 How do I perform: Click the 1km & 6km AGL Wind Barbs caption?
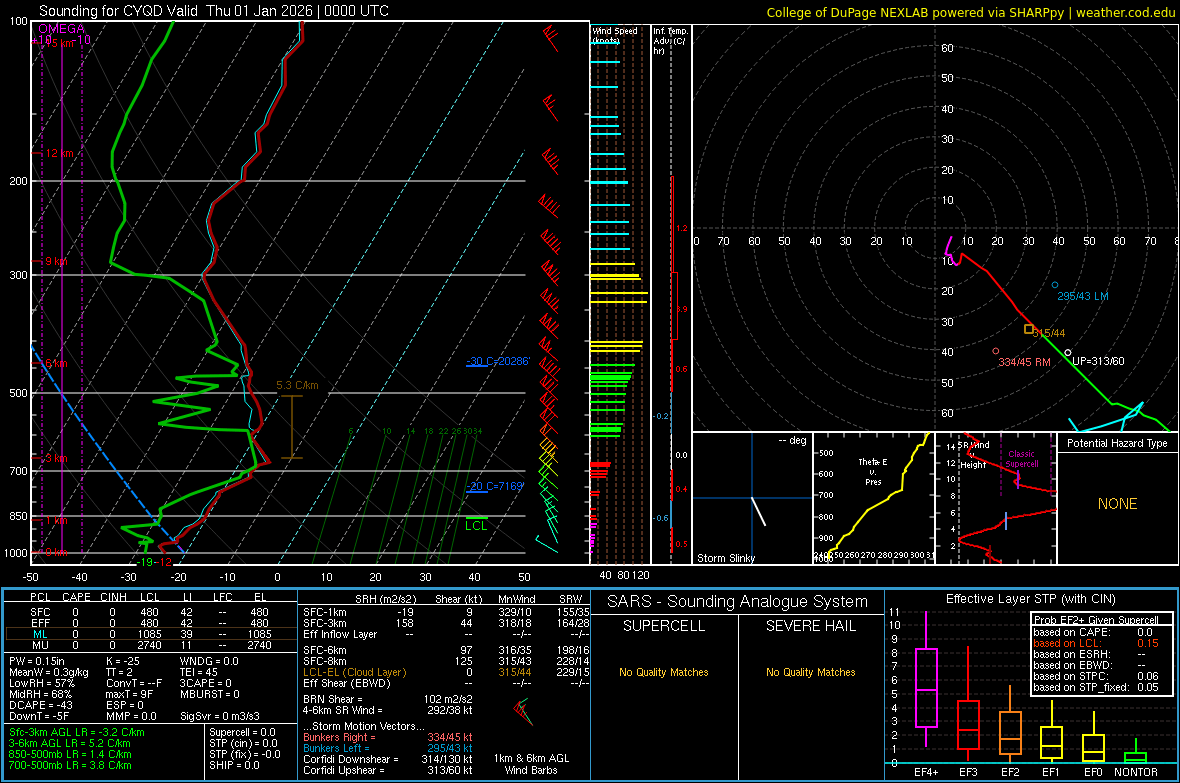531,764
